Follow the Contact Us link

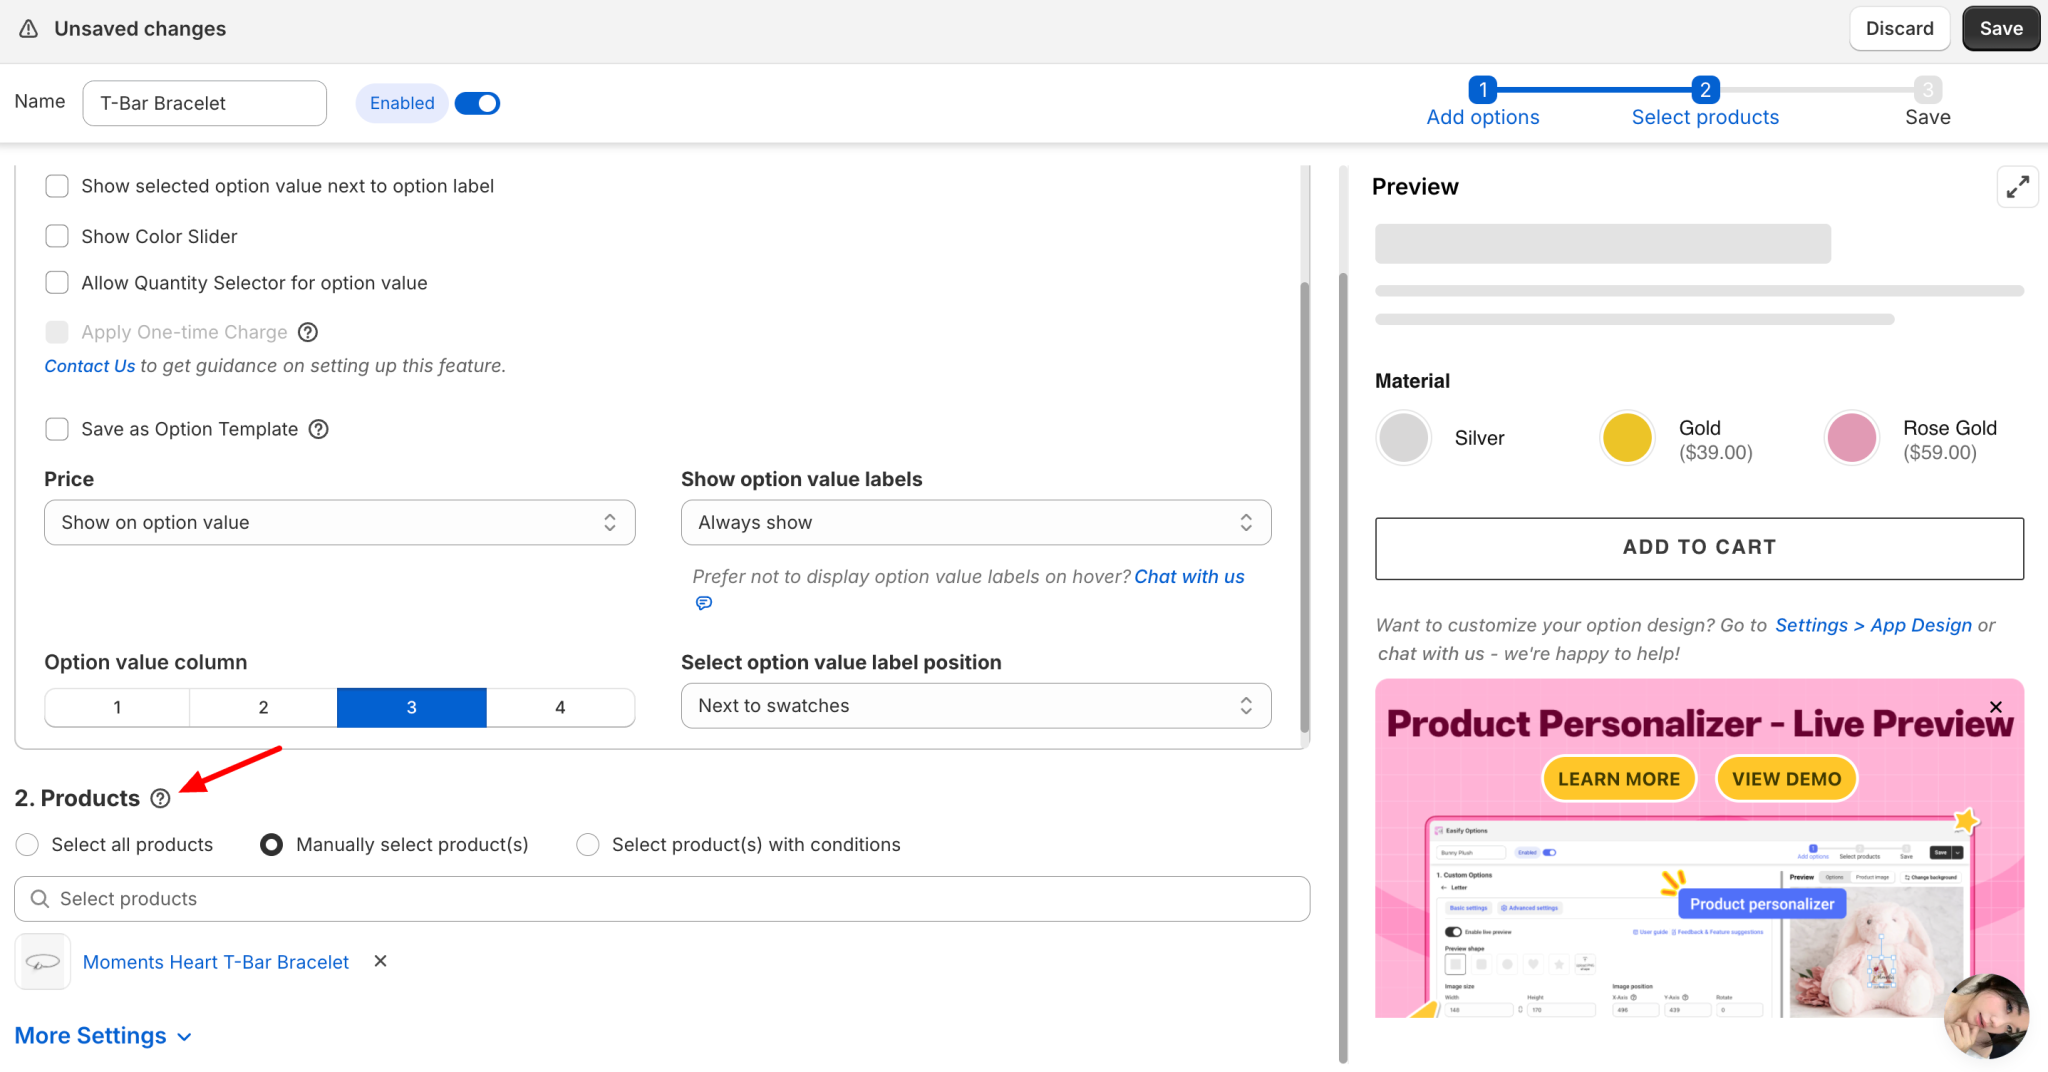tap(89, 365)
